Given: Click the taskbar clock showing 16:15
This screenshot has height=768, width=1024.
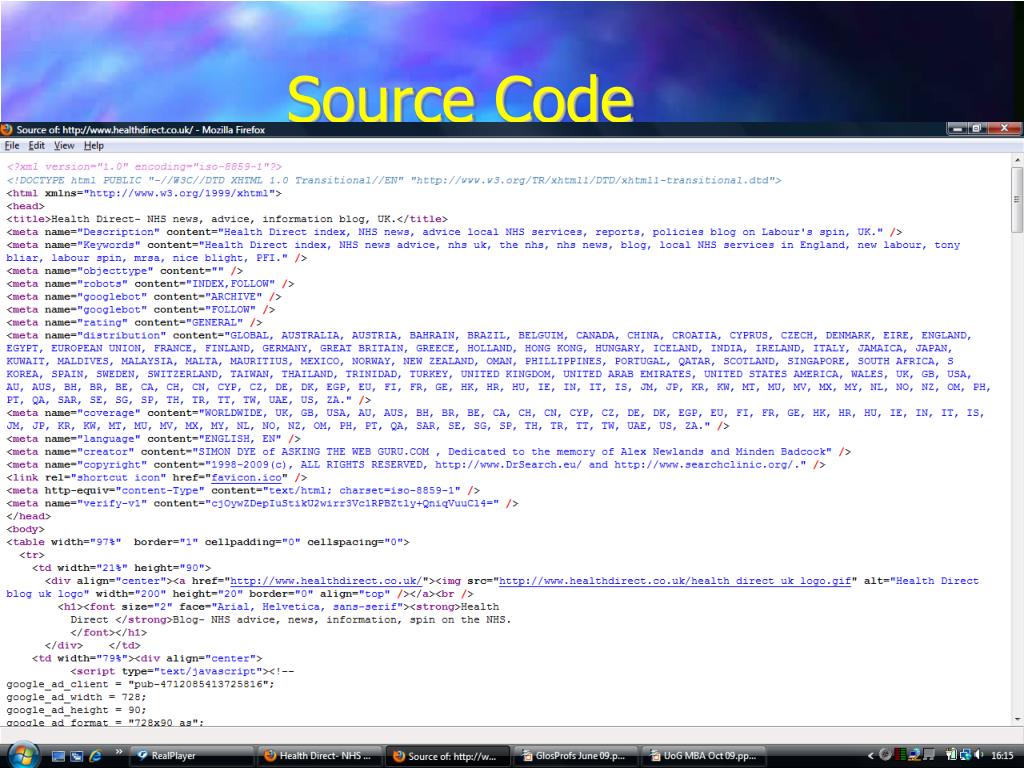Looking at the screenshot, I should click(1002, 756).
